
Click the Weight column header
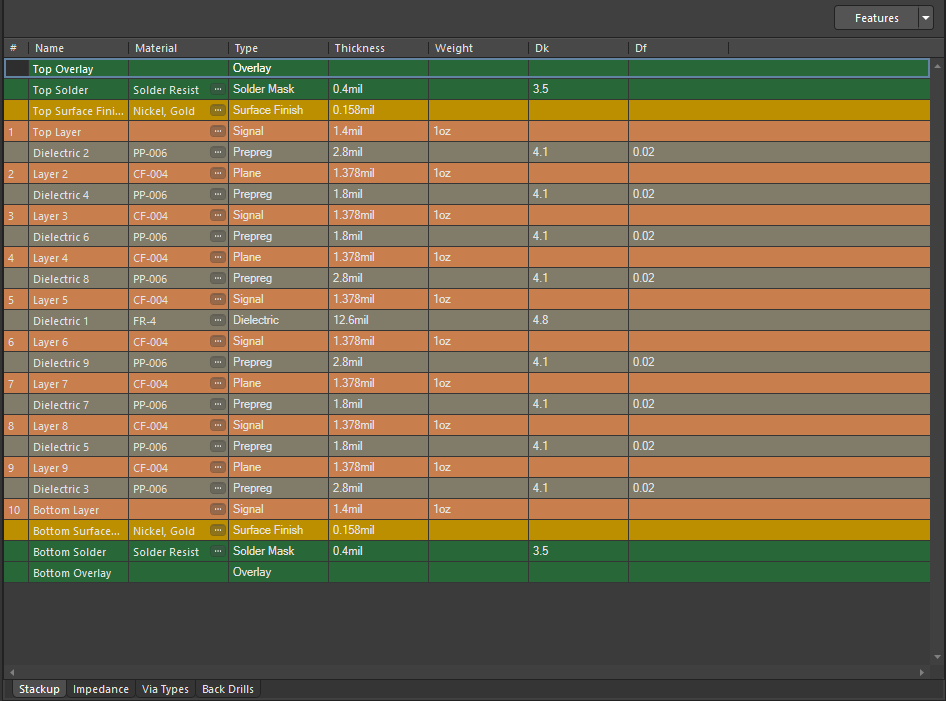(478, 48)
